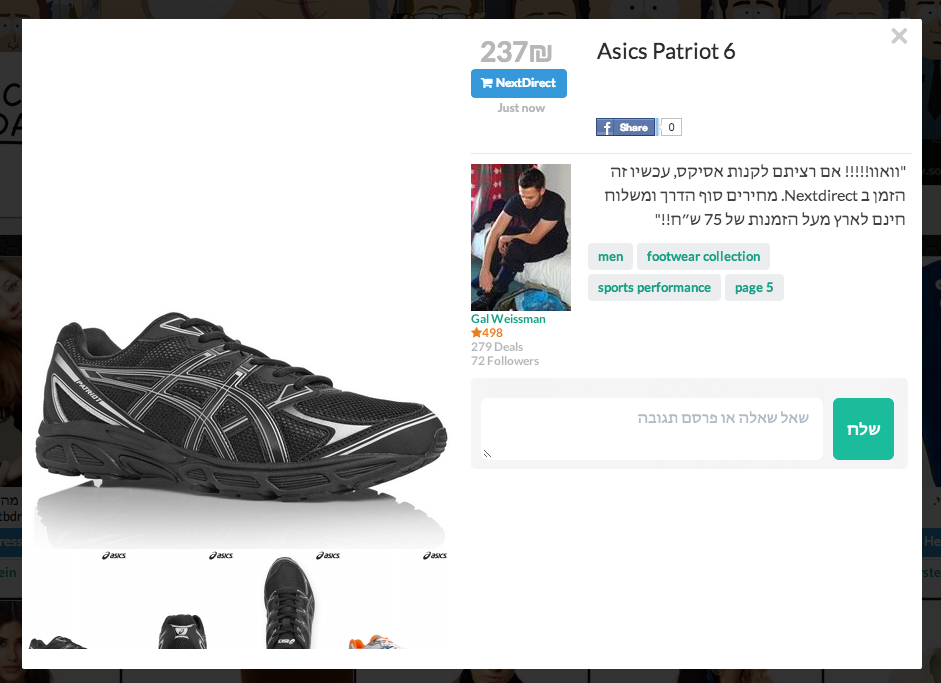This screenshot has height=683, width=941.
Task: Close the product popup with X
Action: point(899,37)
